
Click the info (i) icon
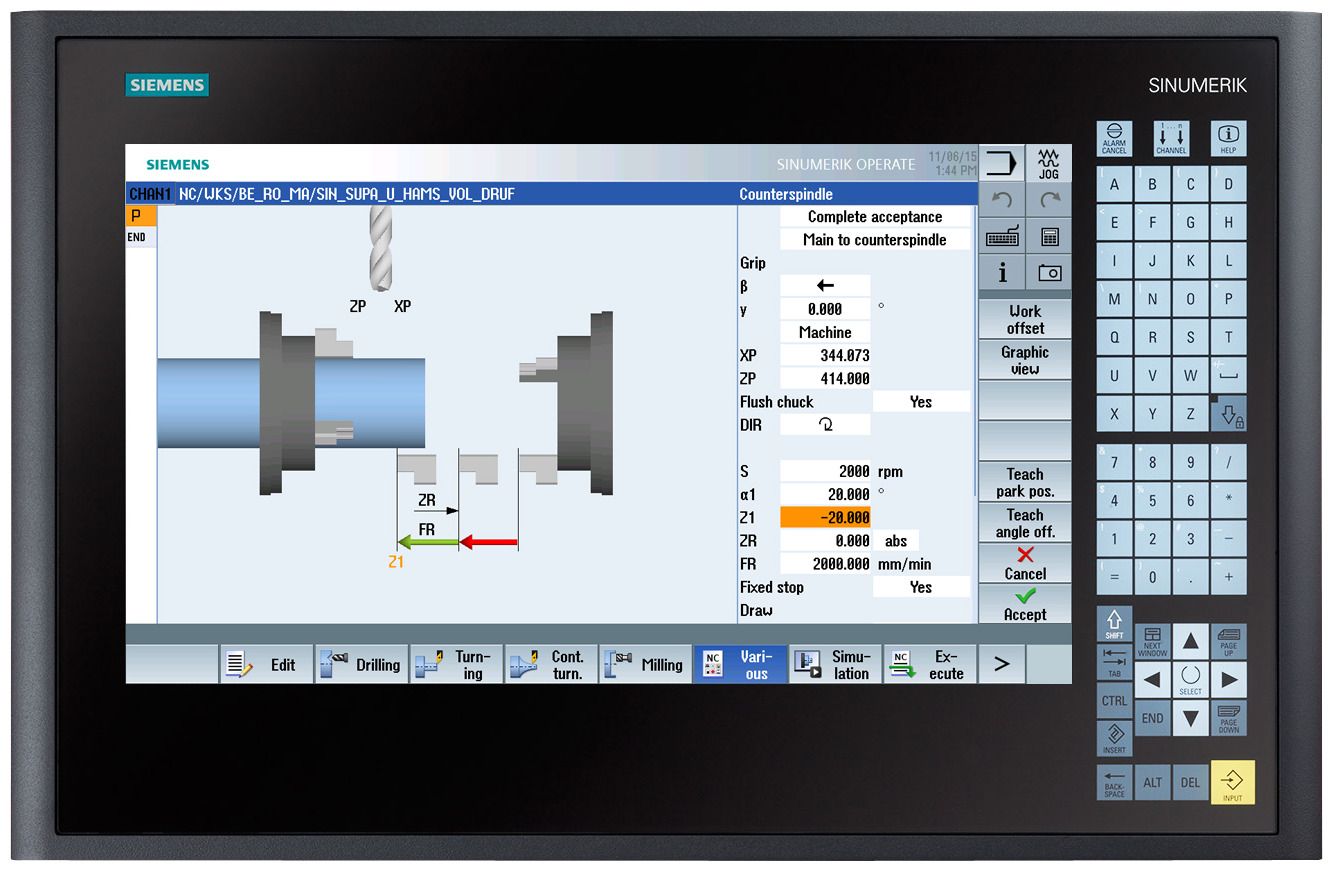1002,271
